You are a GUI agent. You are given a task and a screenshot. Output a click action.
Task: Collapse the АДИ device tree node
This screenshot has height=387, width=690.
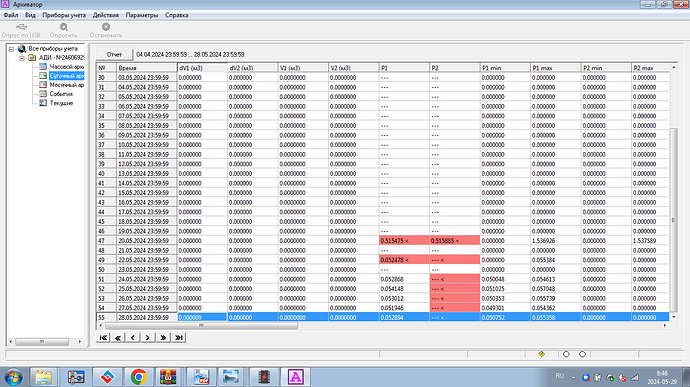(22, 58)
